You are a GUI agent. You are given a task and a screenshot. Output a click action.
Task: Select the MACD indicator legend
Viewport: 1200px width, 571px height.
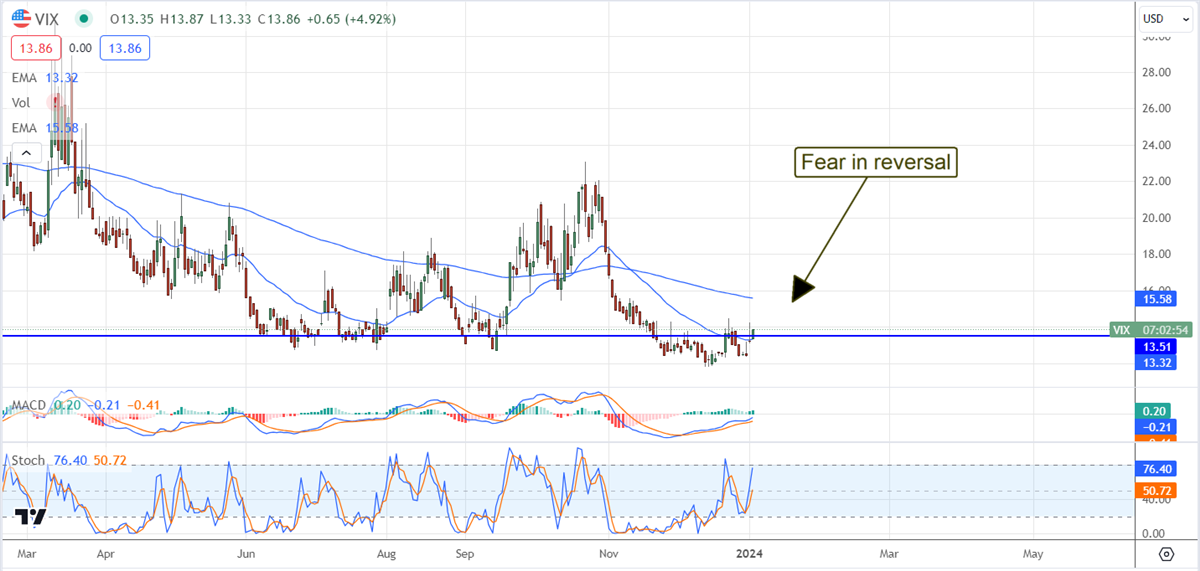28,405
